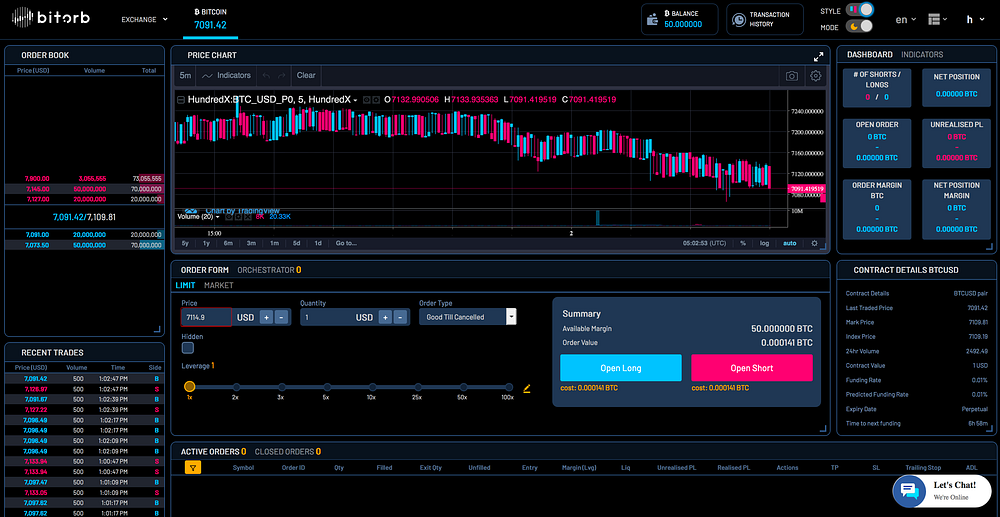Set chart range to 1d
The image size is (1000, 517).
(x=318, y=243)
